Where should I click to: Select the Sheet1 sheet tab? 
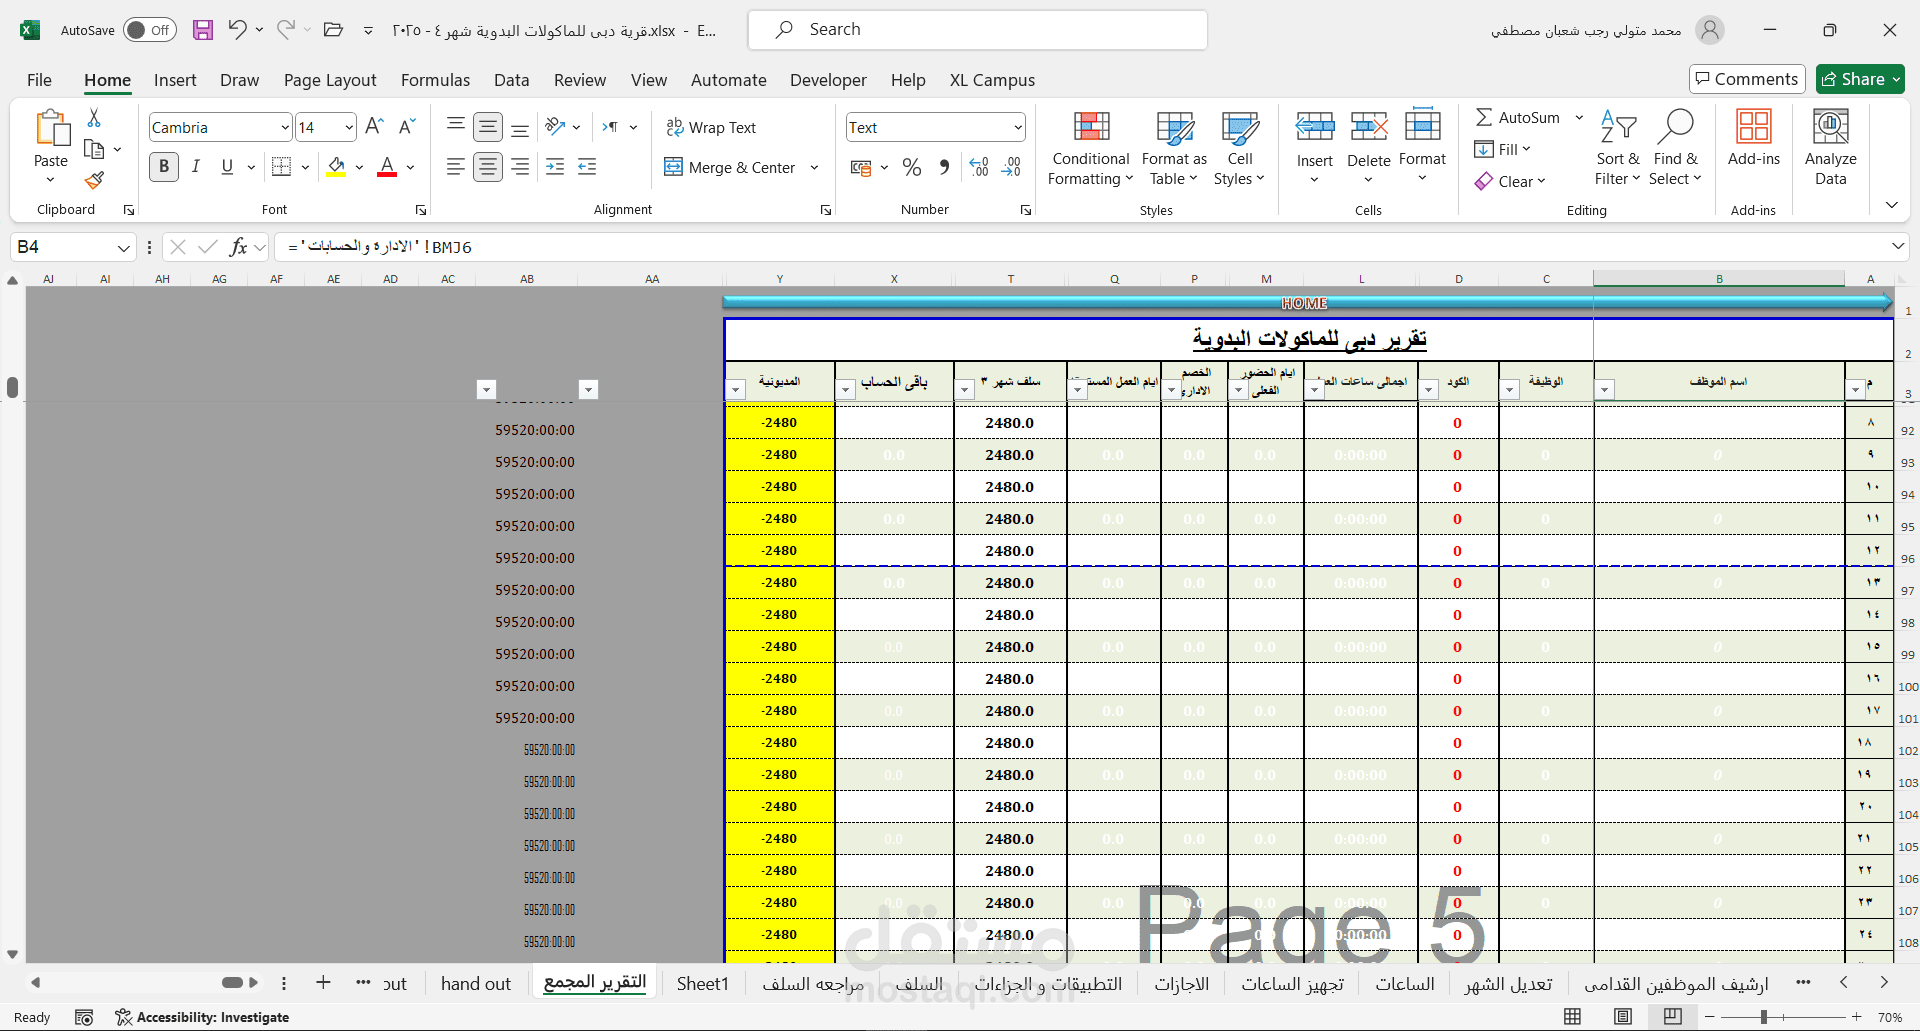click(x=703, y=983)
